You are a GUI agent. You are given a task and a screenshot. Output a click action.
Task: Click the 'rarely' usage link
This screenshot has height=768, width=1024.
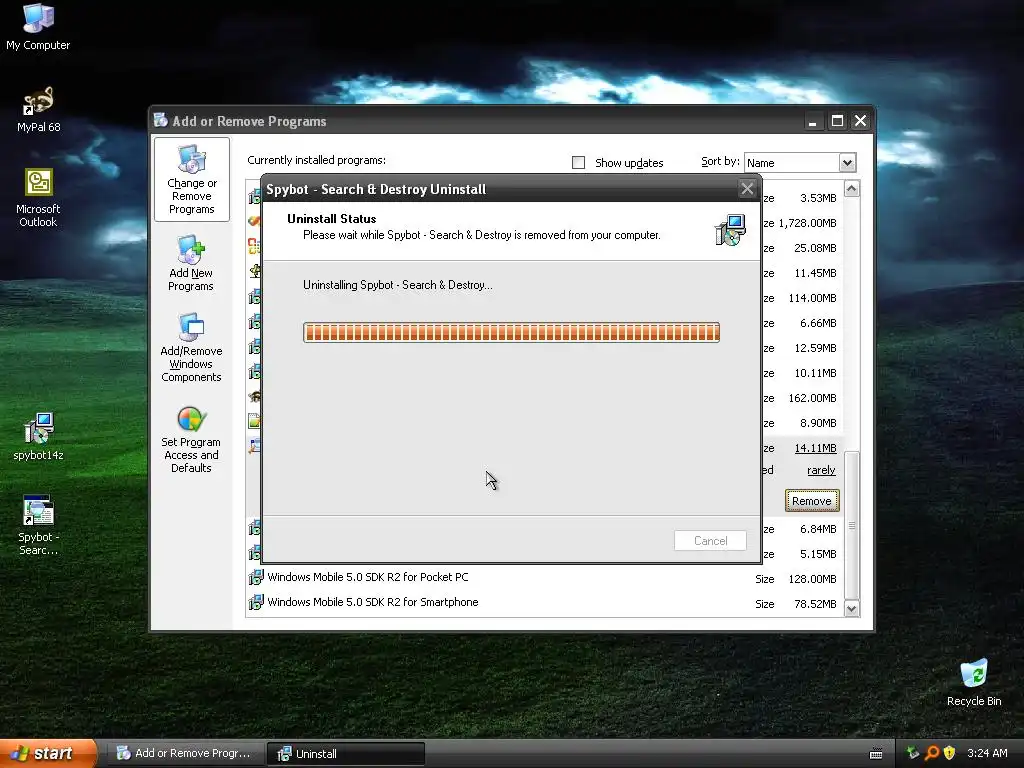(x=821, y=470)
